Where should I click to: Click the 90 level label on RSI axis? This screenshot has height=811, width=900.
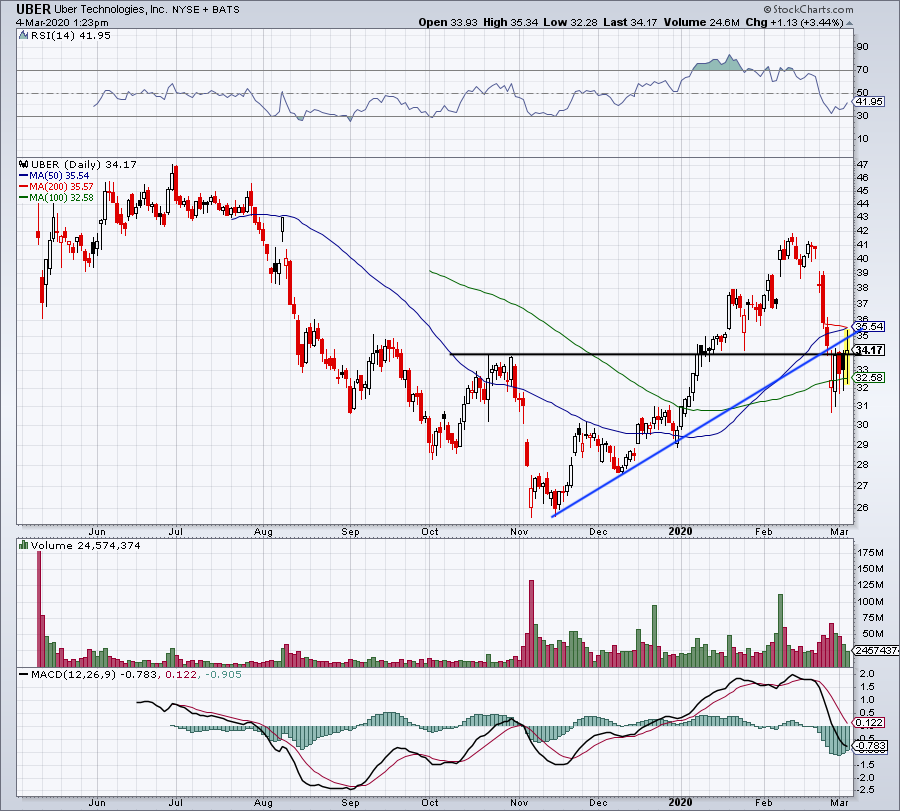point(863,46)
